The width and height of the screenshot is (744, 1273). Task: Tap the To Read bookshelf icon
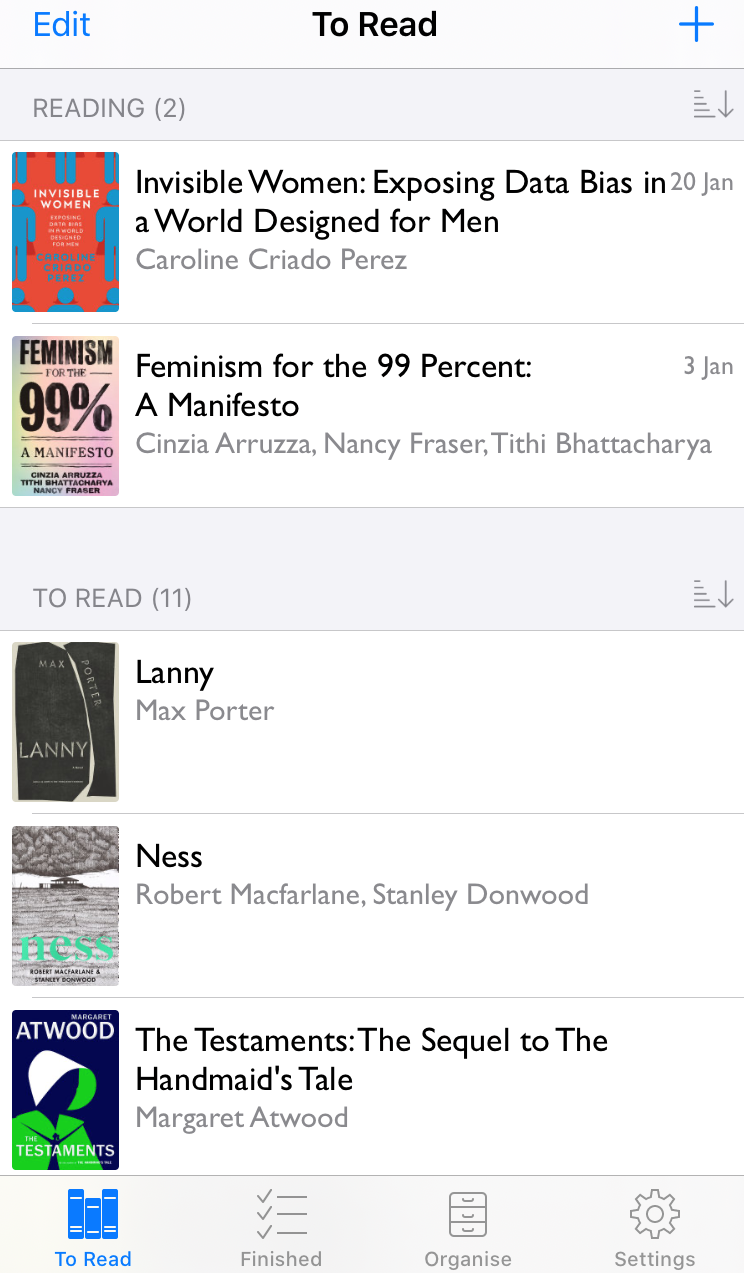93,1214
